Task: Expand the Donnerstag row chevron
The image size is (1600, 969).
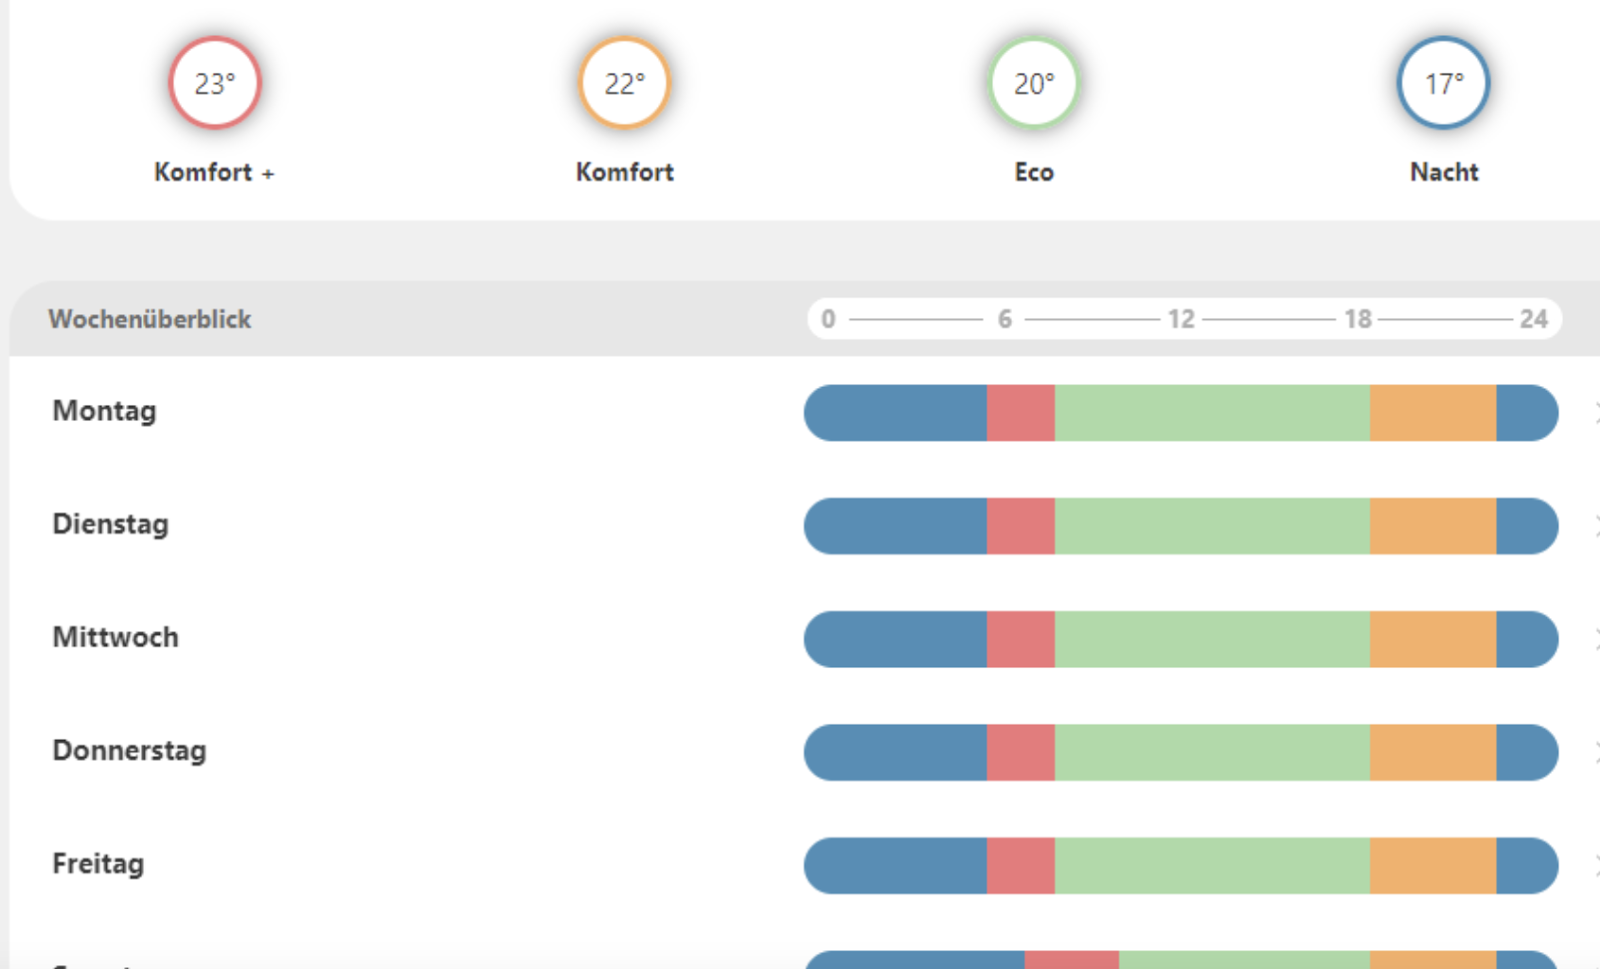Action: [1596, 751]
